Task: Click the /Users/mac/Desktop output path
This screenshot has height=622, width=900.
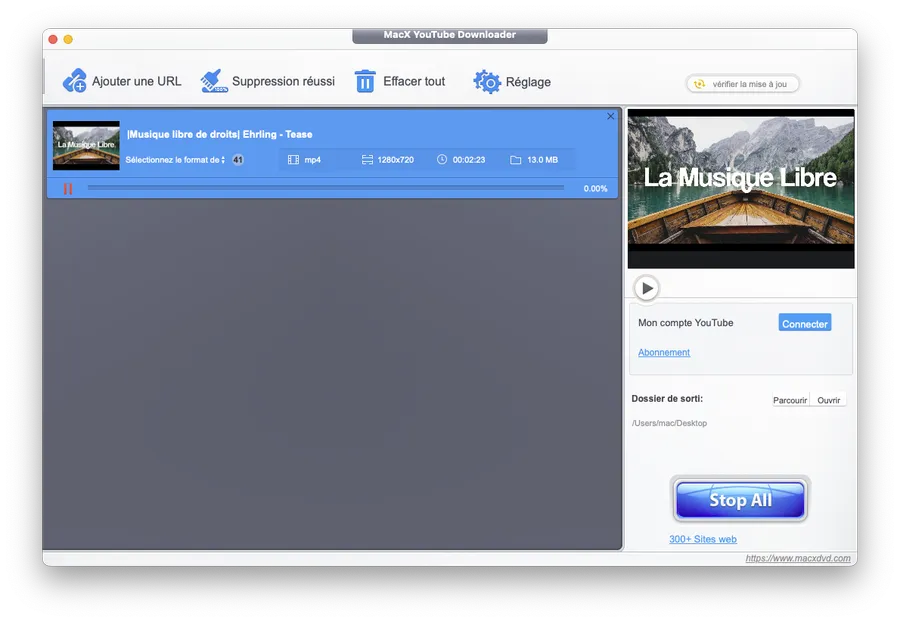Action: point(669,423)
